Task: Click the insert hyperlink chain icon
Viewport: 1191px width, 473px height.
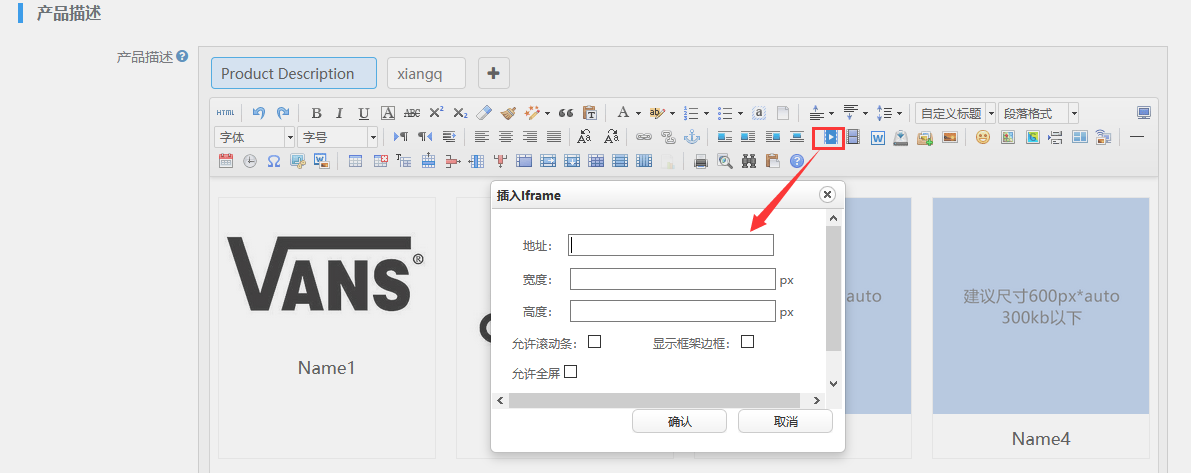Action: click(643, 137)
